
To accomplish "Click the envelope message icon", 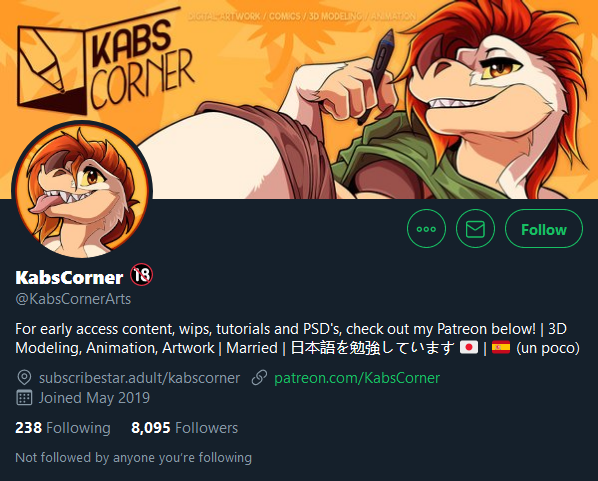I will point(475,229).
